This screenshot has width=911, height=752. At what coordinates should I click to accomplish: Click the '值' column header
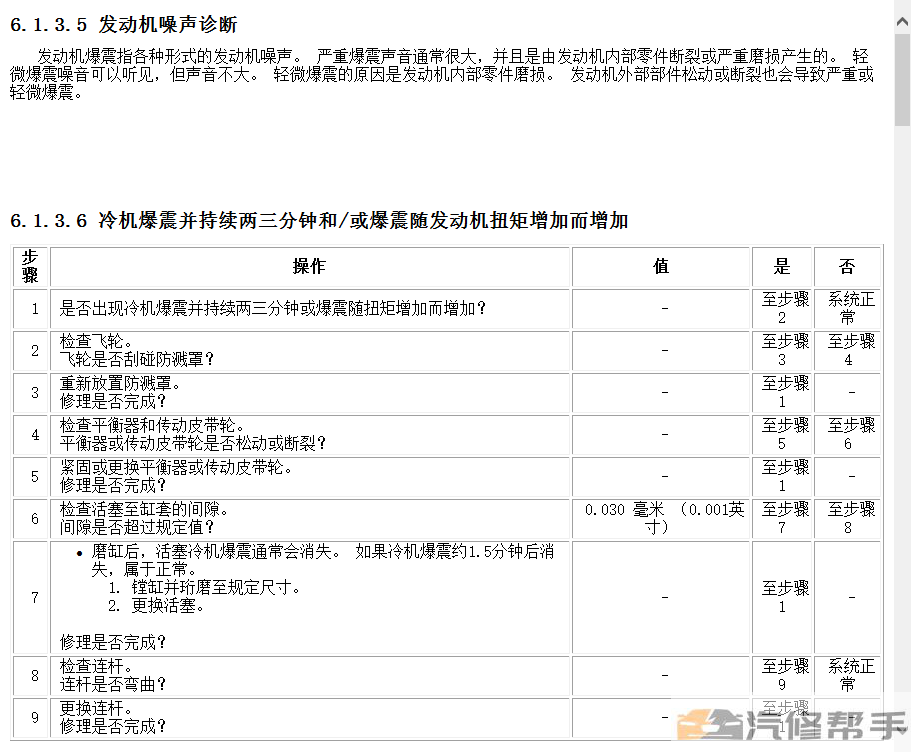(661, 267)
